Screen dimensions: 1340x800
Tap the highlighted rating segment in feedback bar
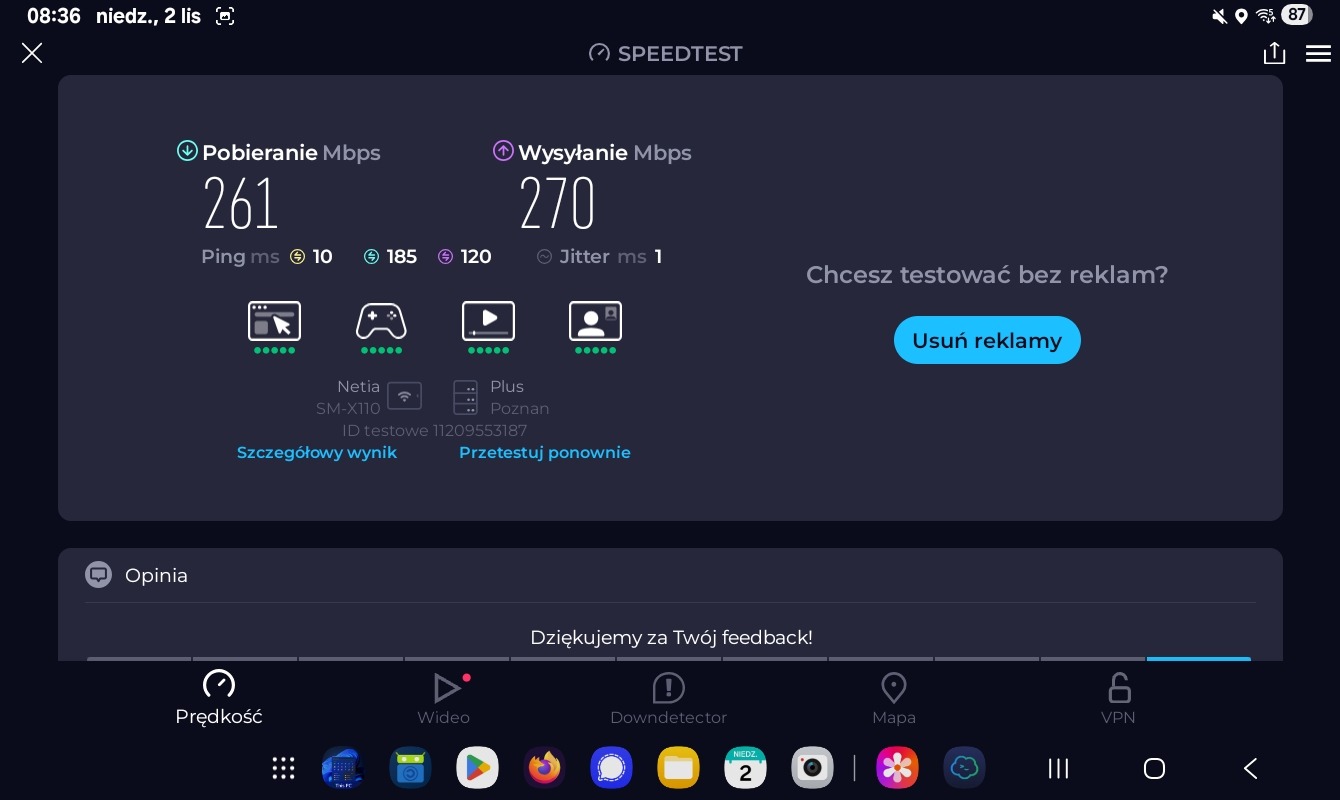[x=1198, y=658]
